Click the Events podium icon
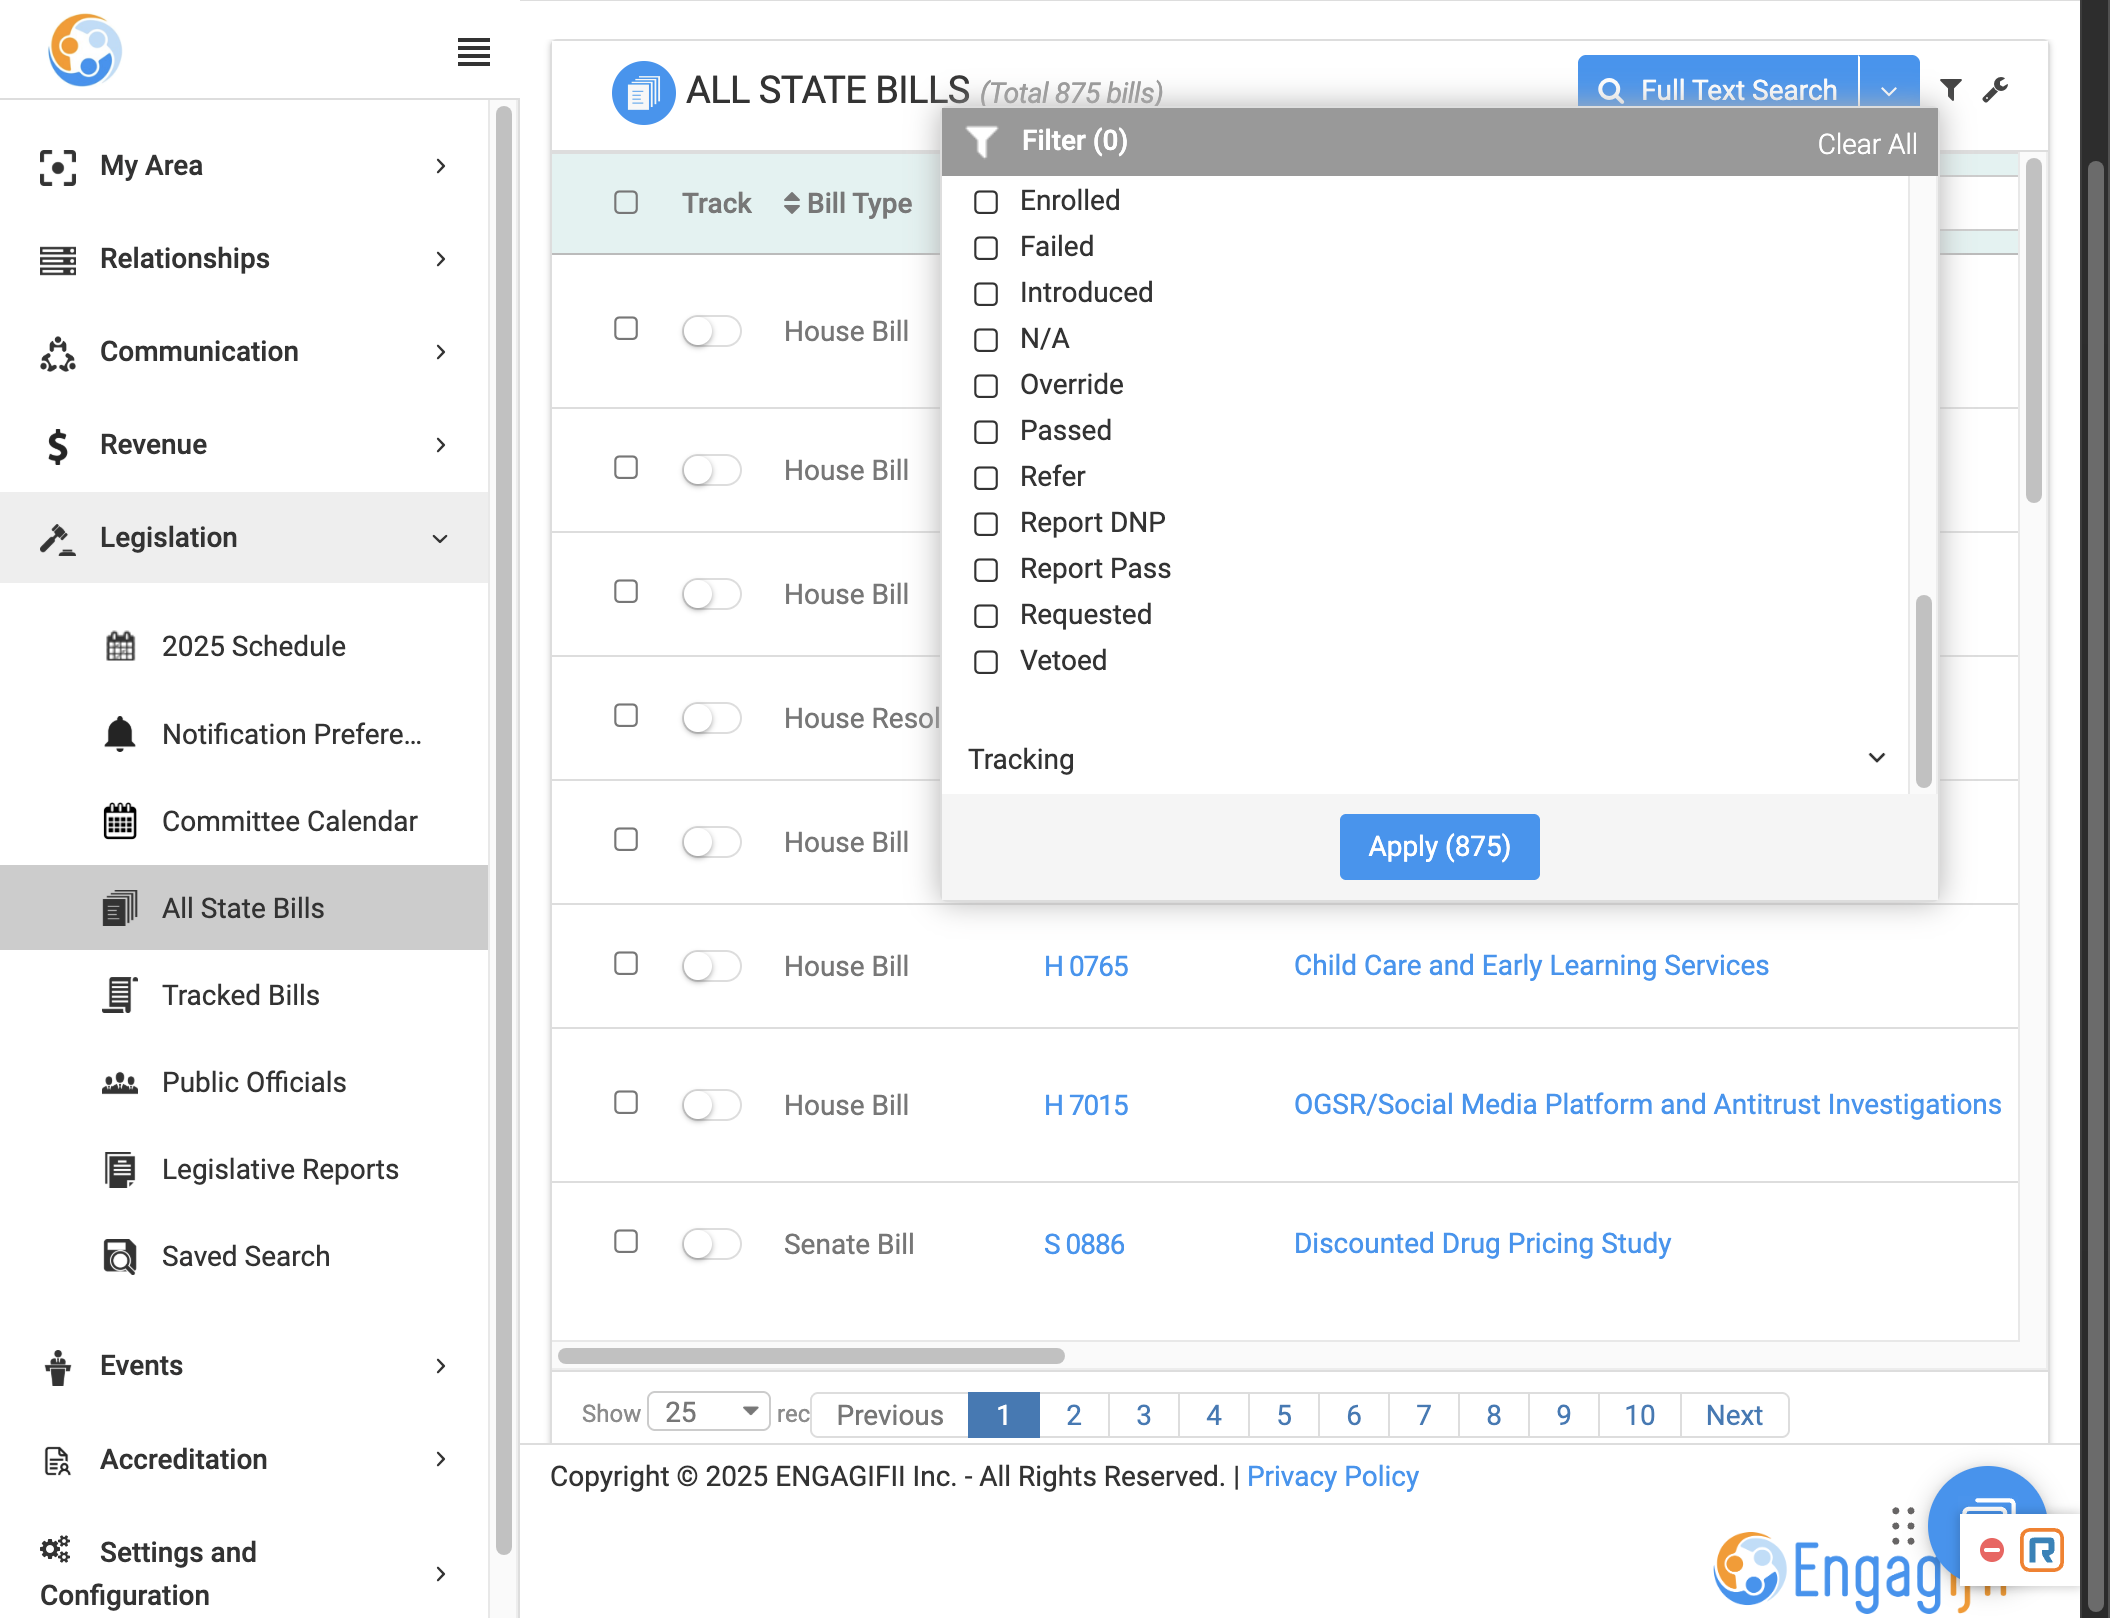Viewport: 2110px width, 1618px height. (x=58, y=1367)
